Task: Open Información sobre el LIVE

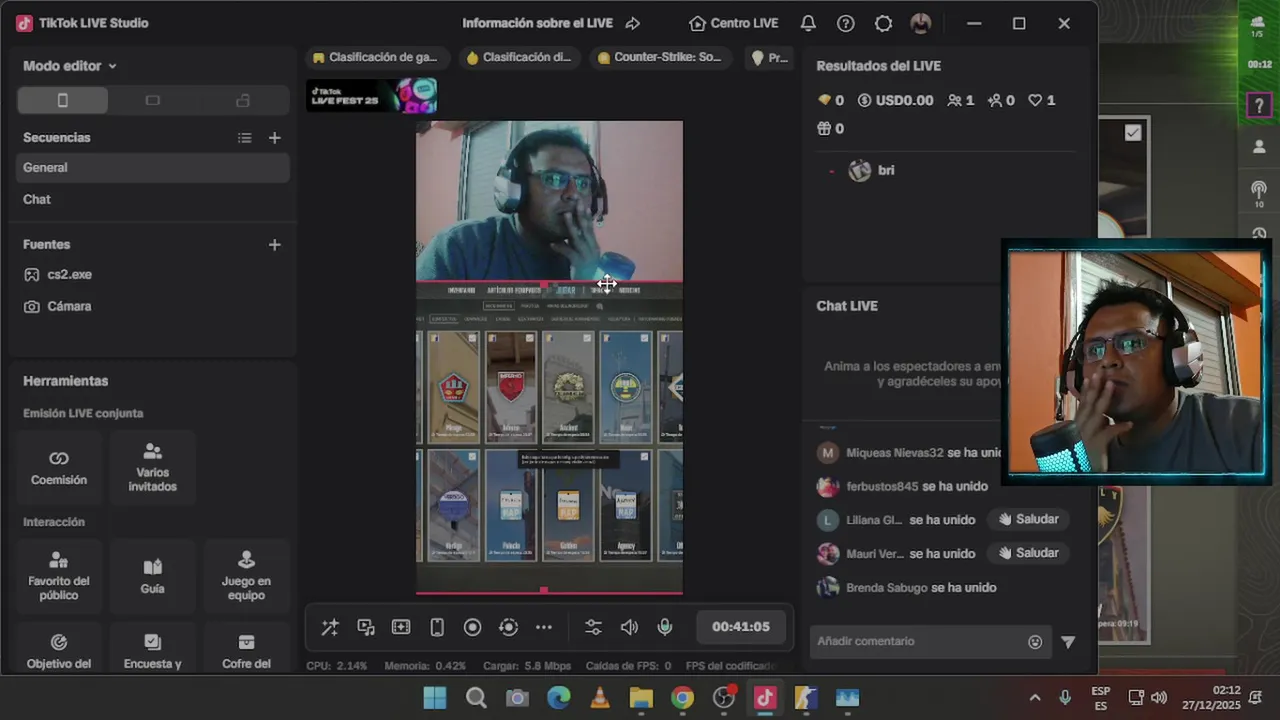Action: (x=537, y=23)
